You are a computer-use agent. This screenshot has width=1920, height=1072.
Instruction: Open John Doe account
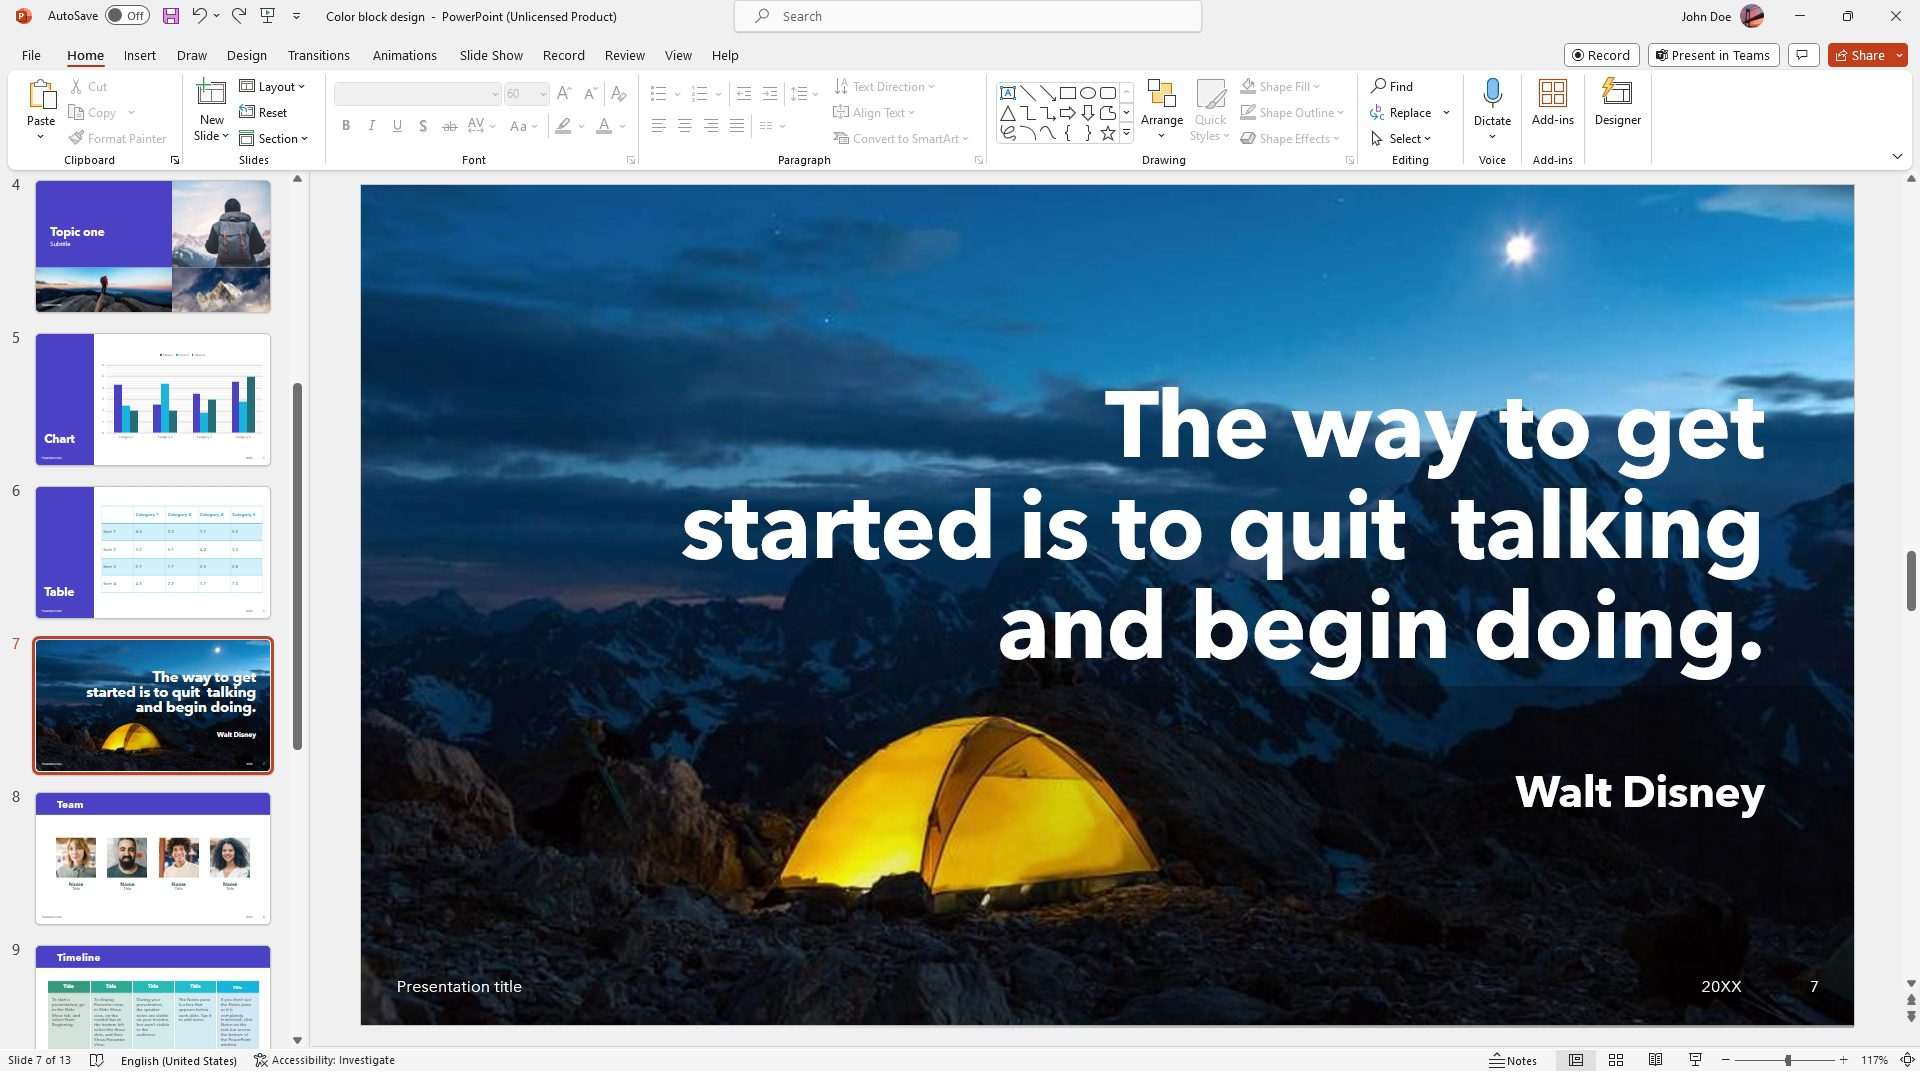coord(1722,16)
